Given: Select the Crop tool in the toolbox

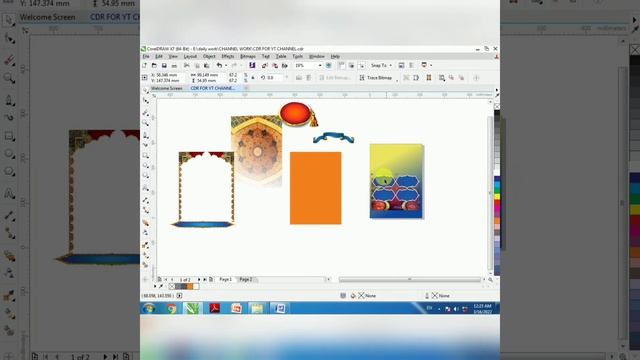Looking at the screenshot, I should click(x=145, y=113).
